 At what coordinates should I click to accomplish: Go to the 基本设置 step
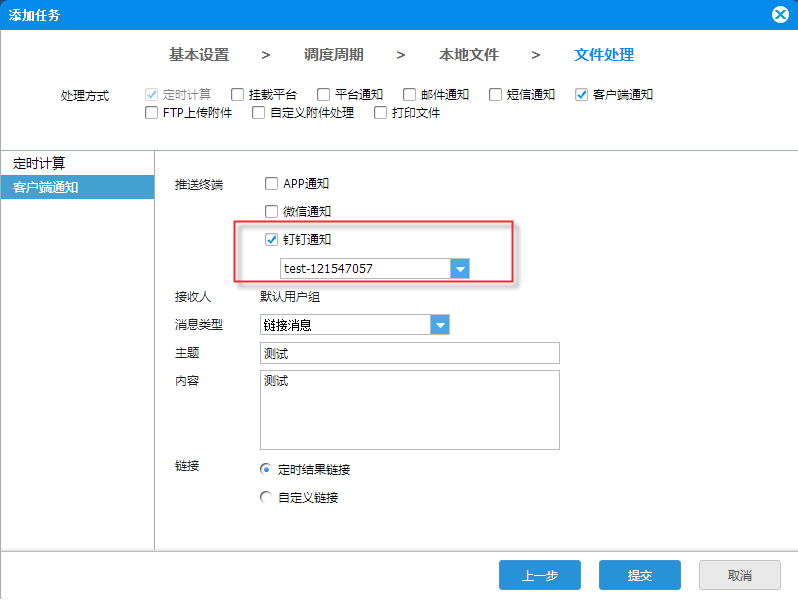click(x=199, y=54)
